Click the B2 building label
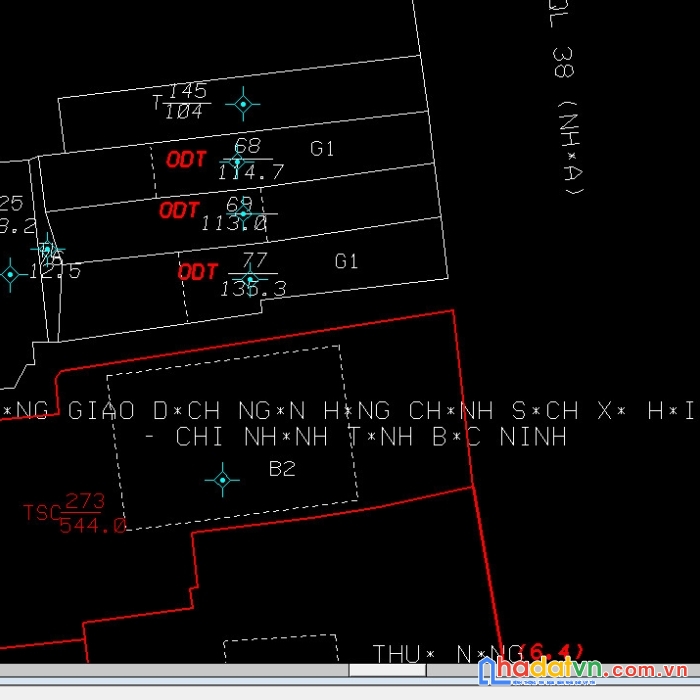 [282, 468]
